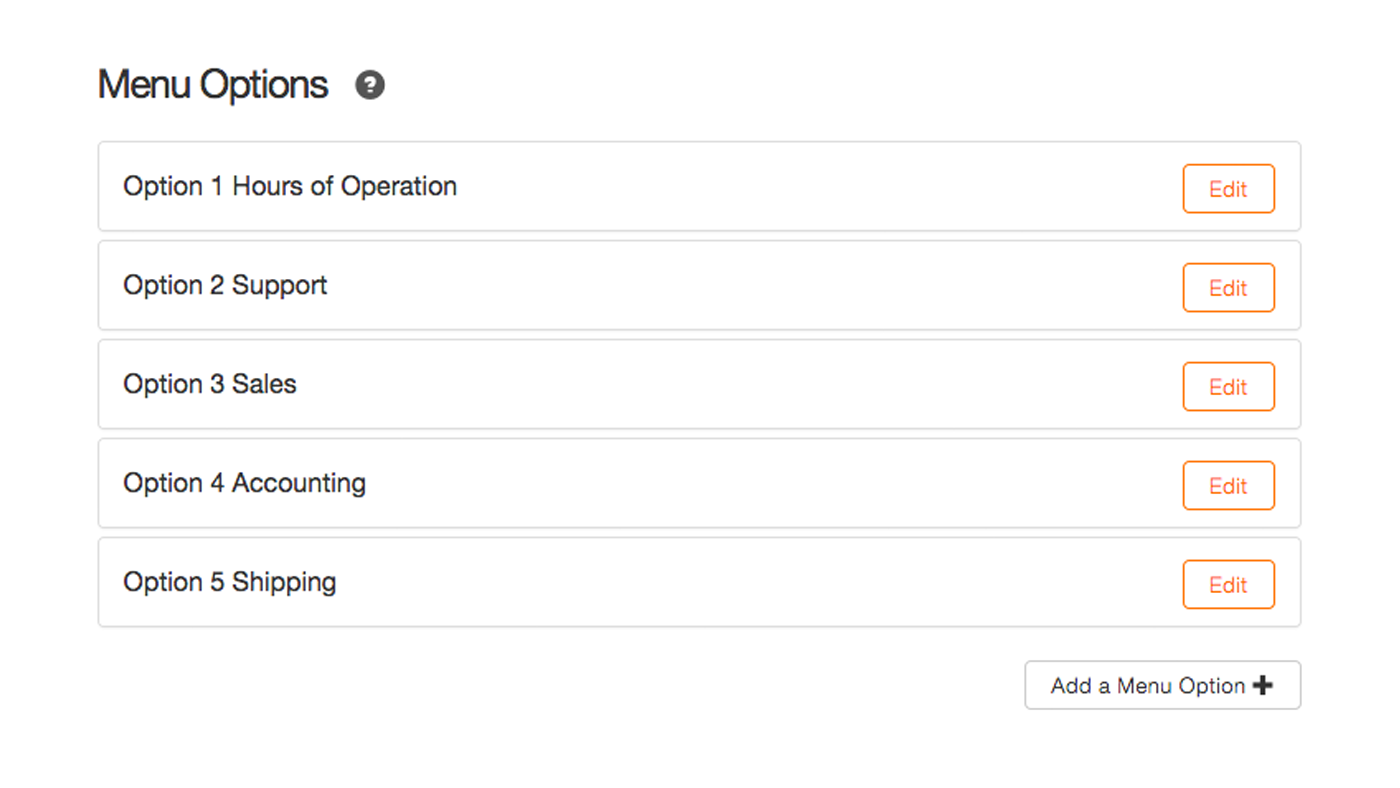Screen dimensions: 1400x788
Task: Select the Option 3 Sales row
Action: pyautogui.click(x=699, y=384)
